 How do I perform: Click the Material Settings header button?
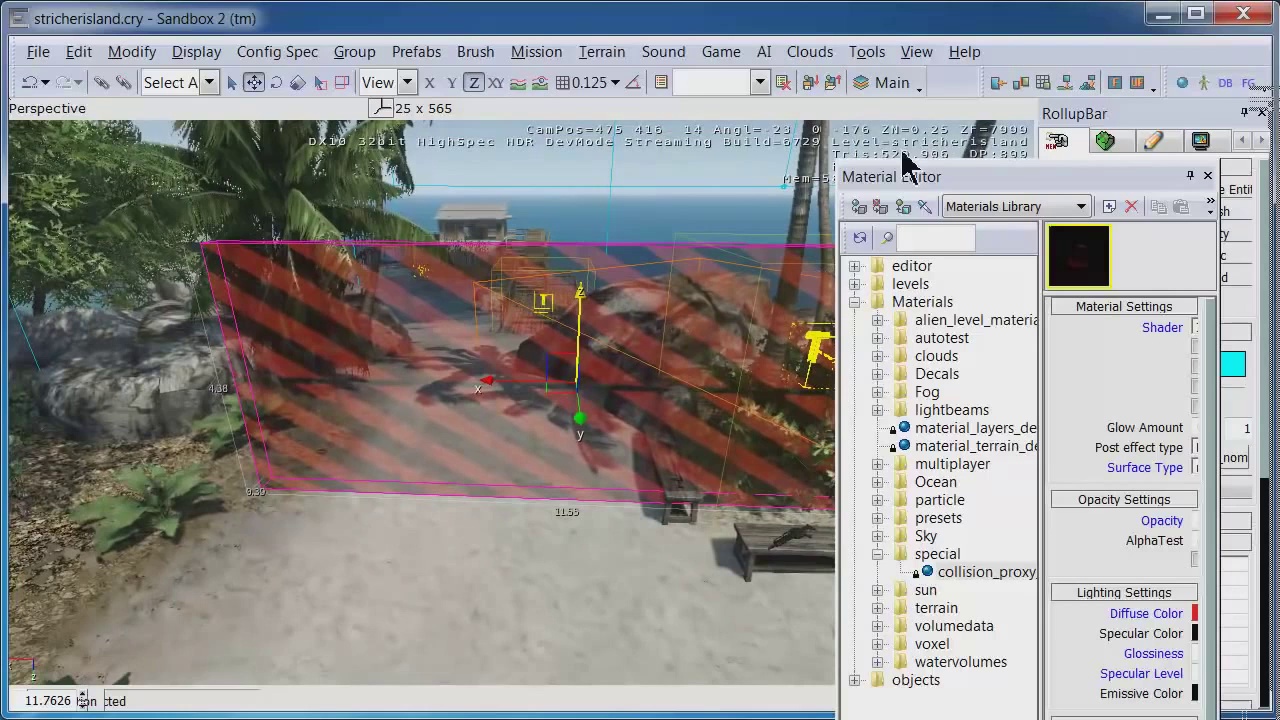1123,307
